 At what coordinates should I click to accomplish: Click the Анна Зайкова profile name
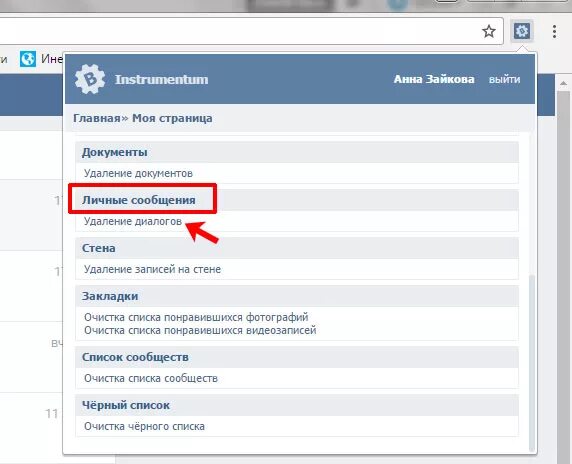(x=434, y=79)
